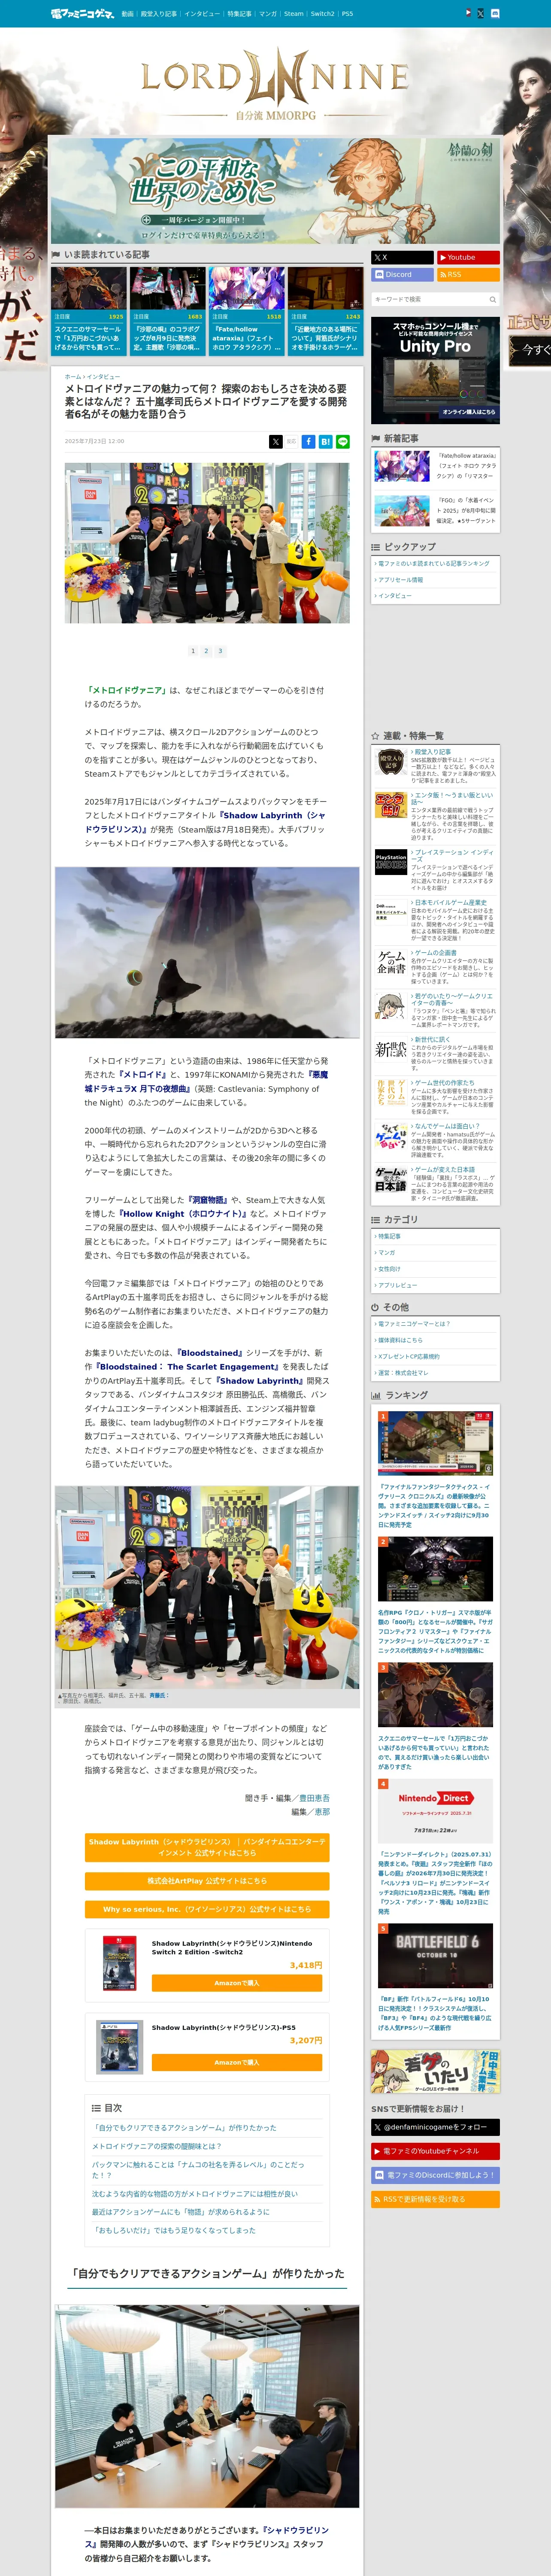Open the Lord Nine MMORPG banner ad
551x2576 pixels.
[275, 85]
